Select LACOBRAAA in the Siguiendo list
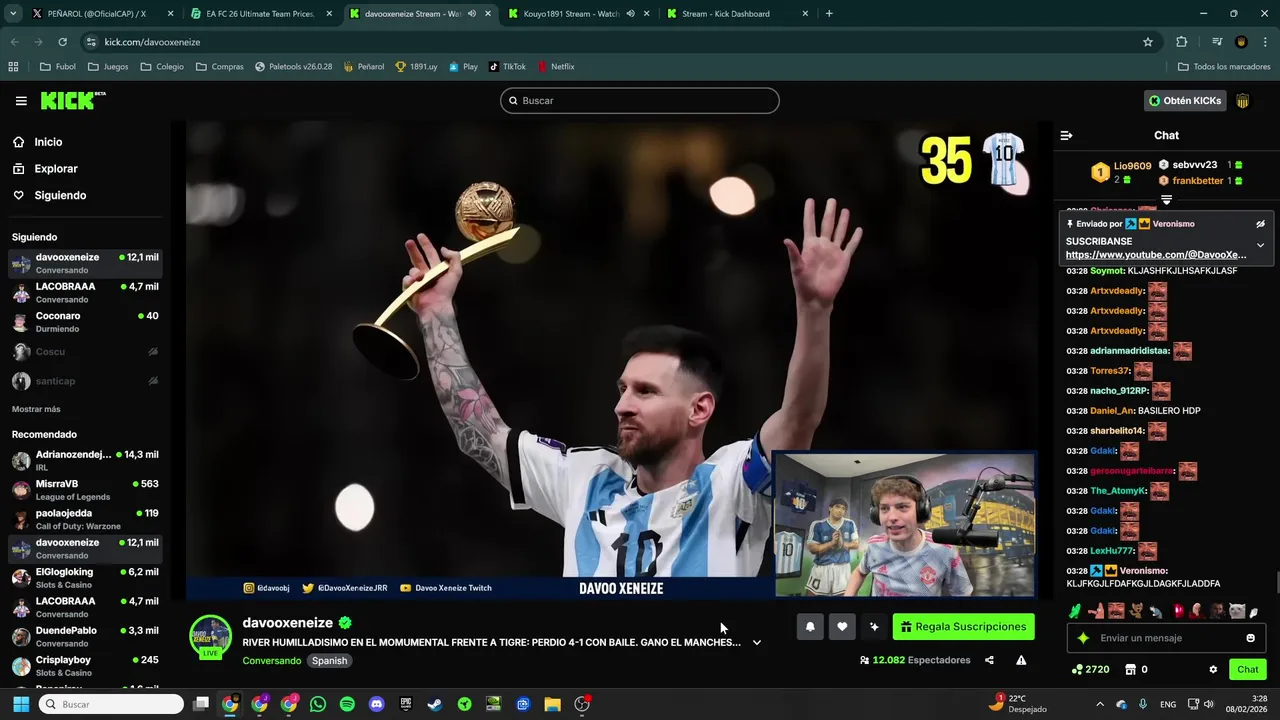 pos(84,292)
